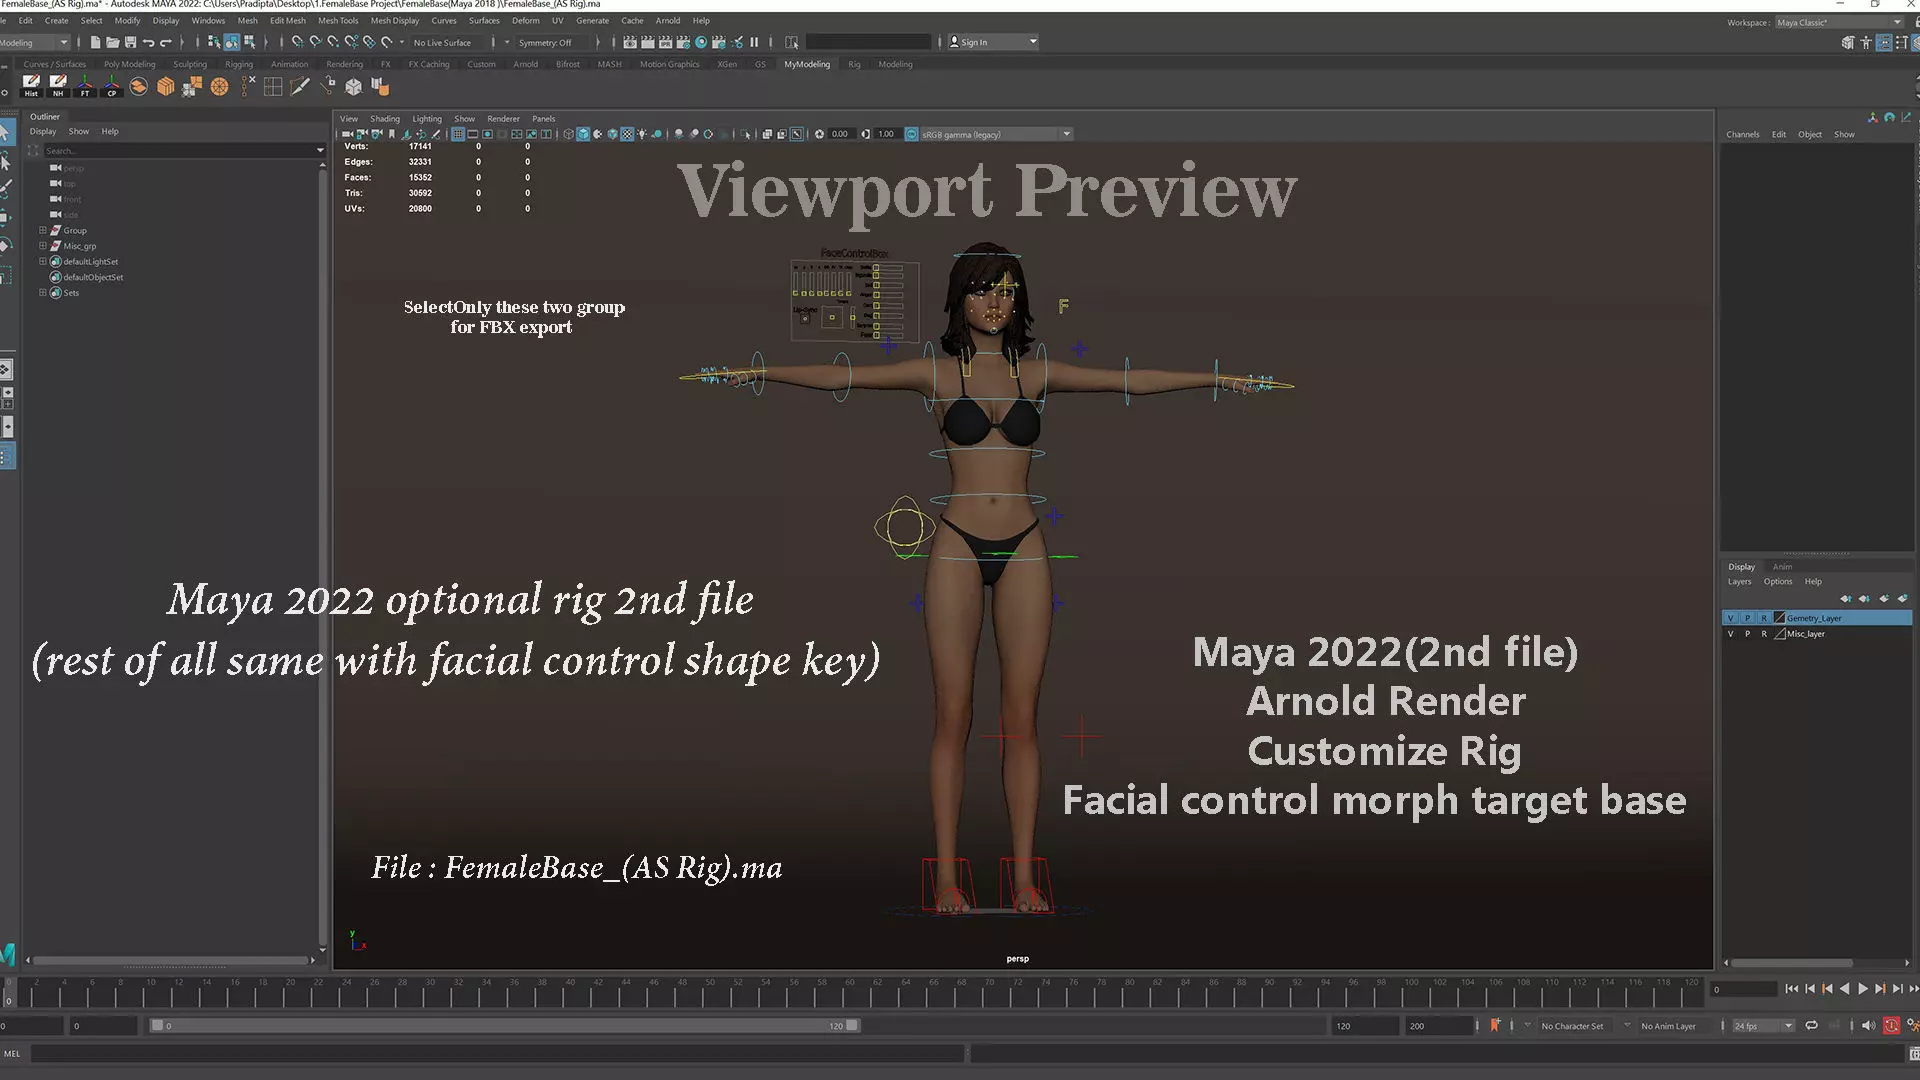Click the play backward button

[1845, 989]
